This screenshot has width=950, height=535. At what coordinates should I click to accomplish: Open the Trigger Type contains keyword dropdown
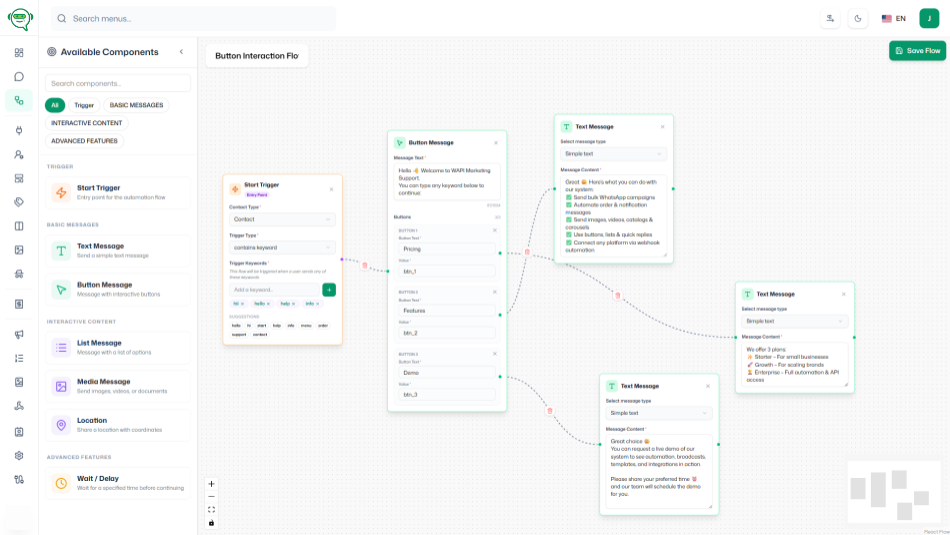tap(282, 248)
